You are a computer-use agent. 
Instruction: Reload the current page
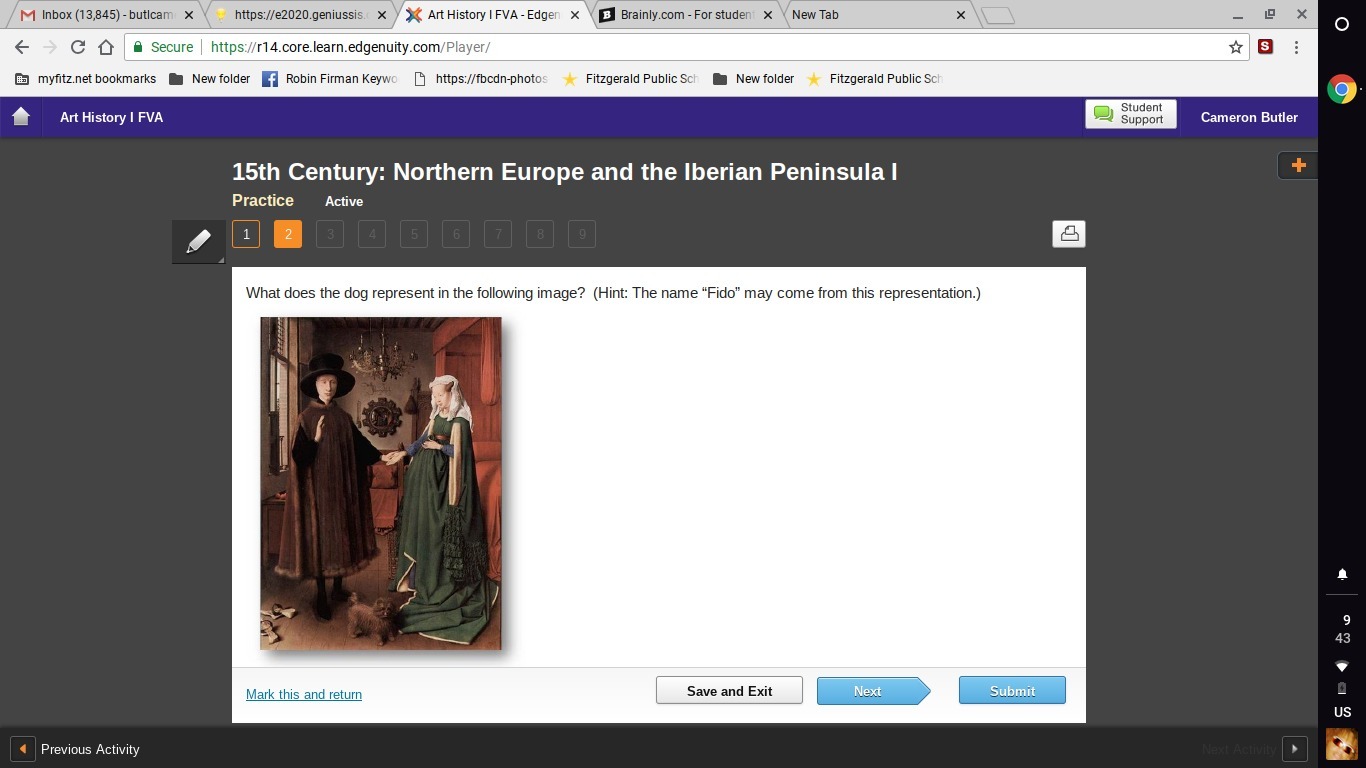click(78, 47)
